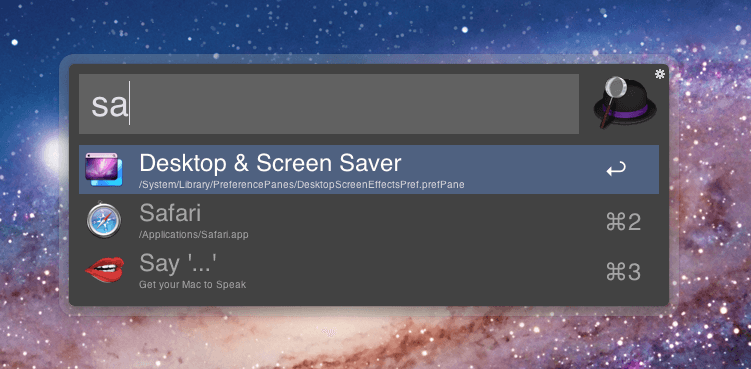Click the ⌘3 shortcut label

pos(623,272)
